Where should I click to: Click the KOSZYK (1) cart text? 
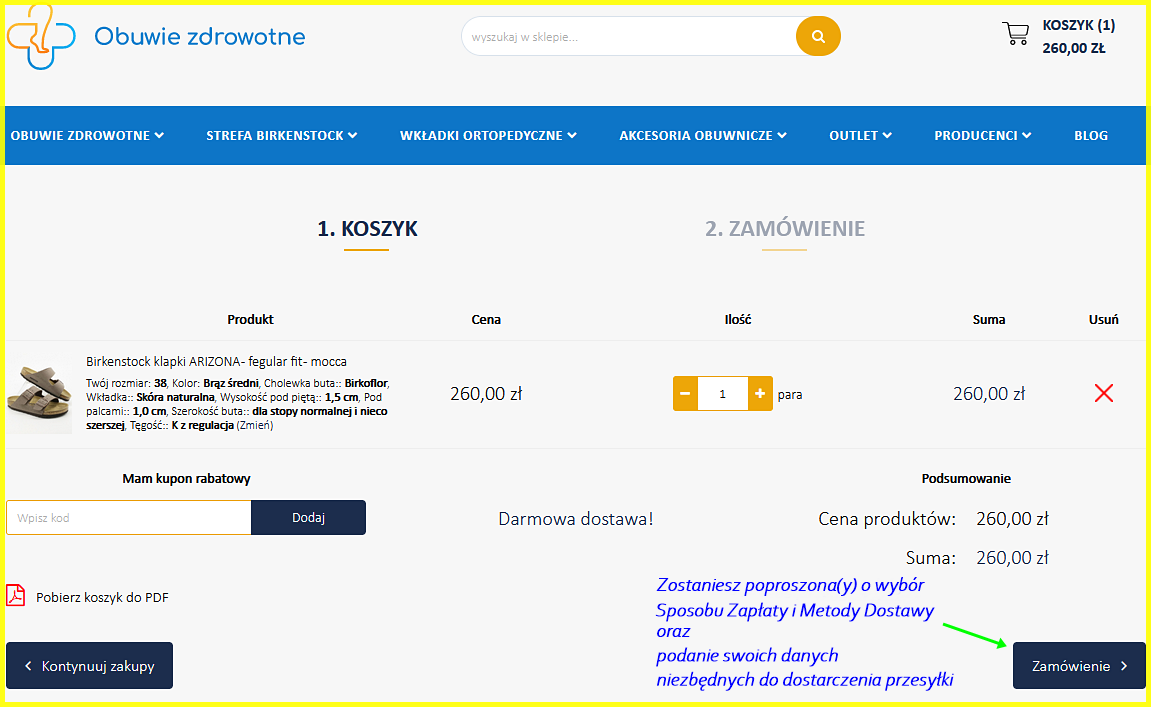(1078, 25)
